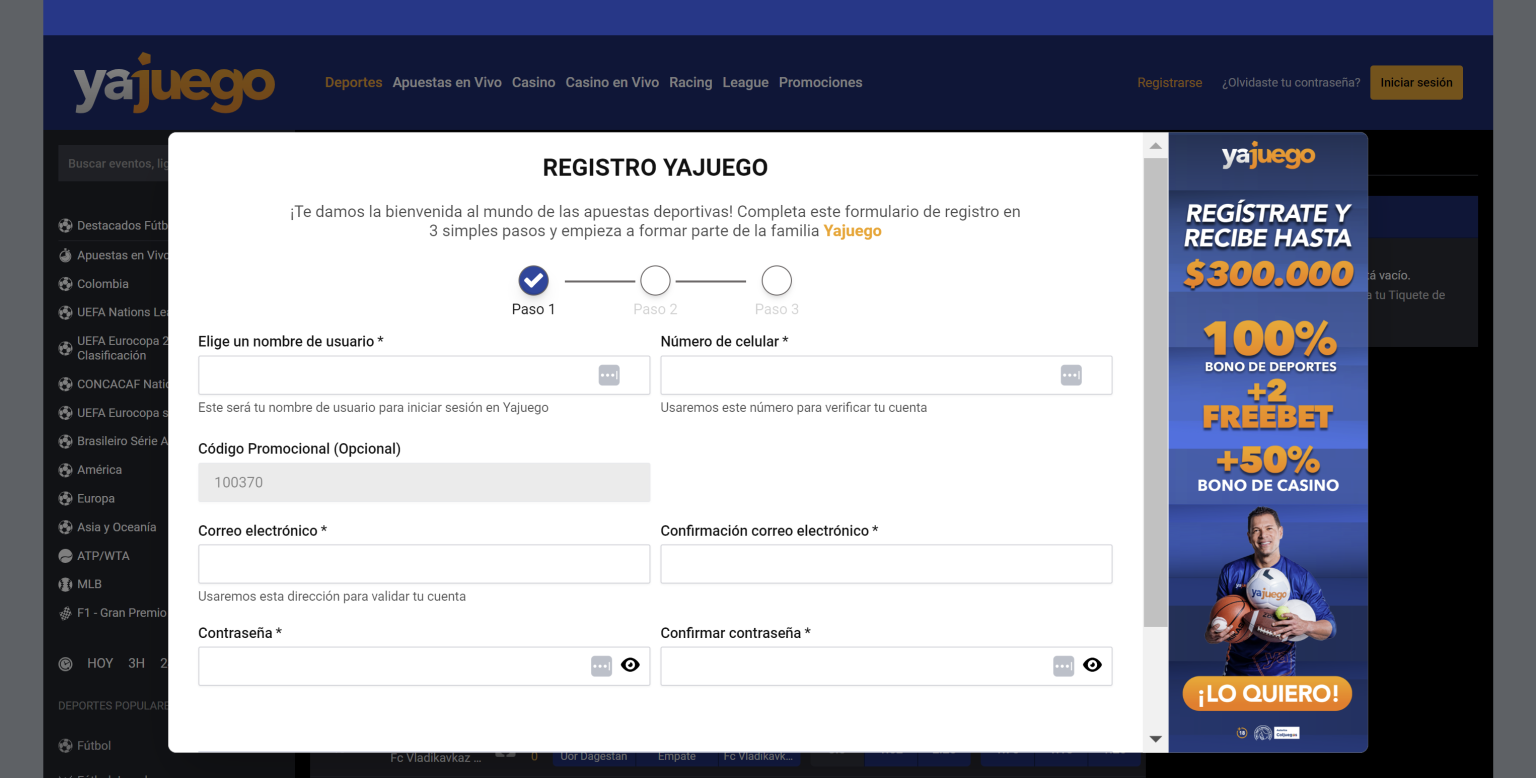Click password manager icon in Contraseña field

[601, 666]
